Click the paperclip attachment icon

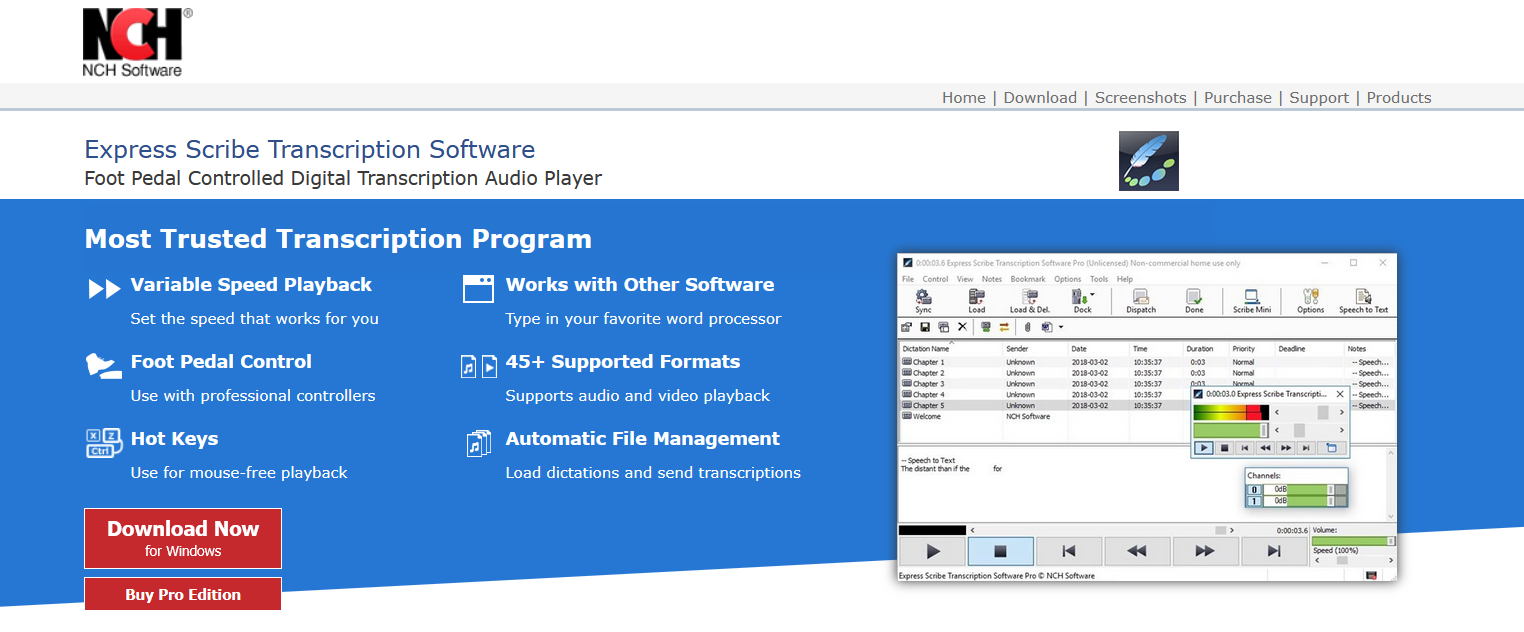tap(1027, 327)
